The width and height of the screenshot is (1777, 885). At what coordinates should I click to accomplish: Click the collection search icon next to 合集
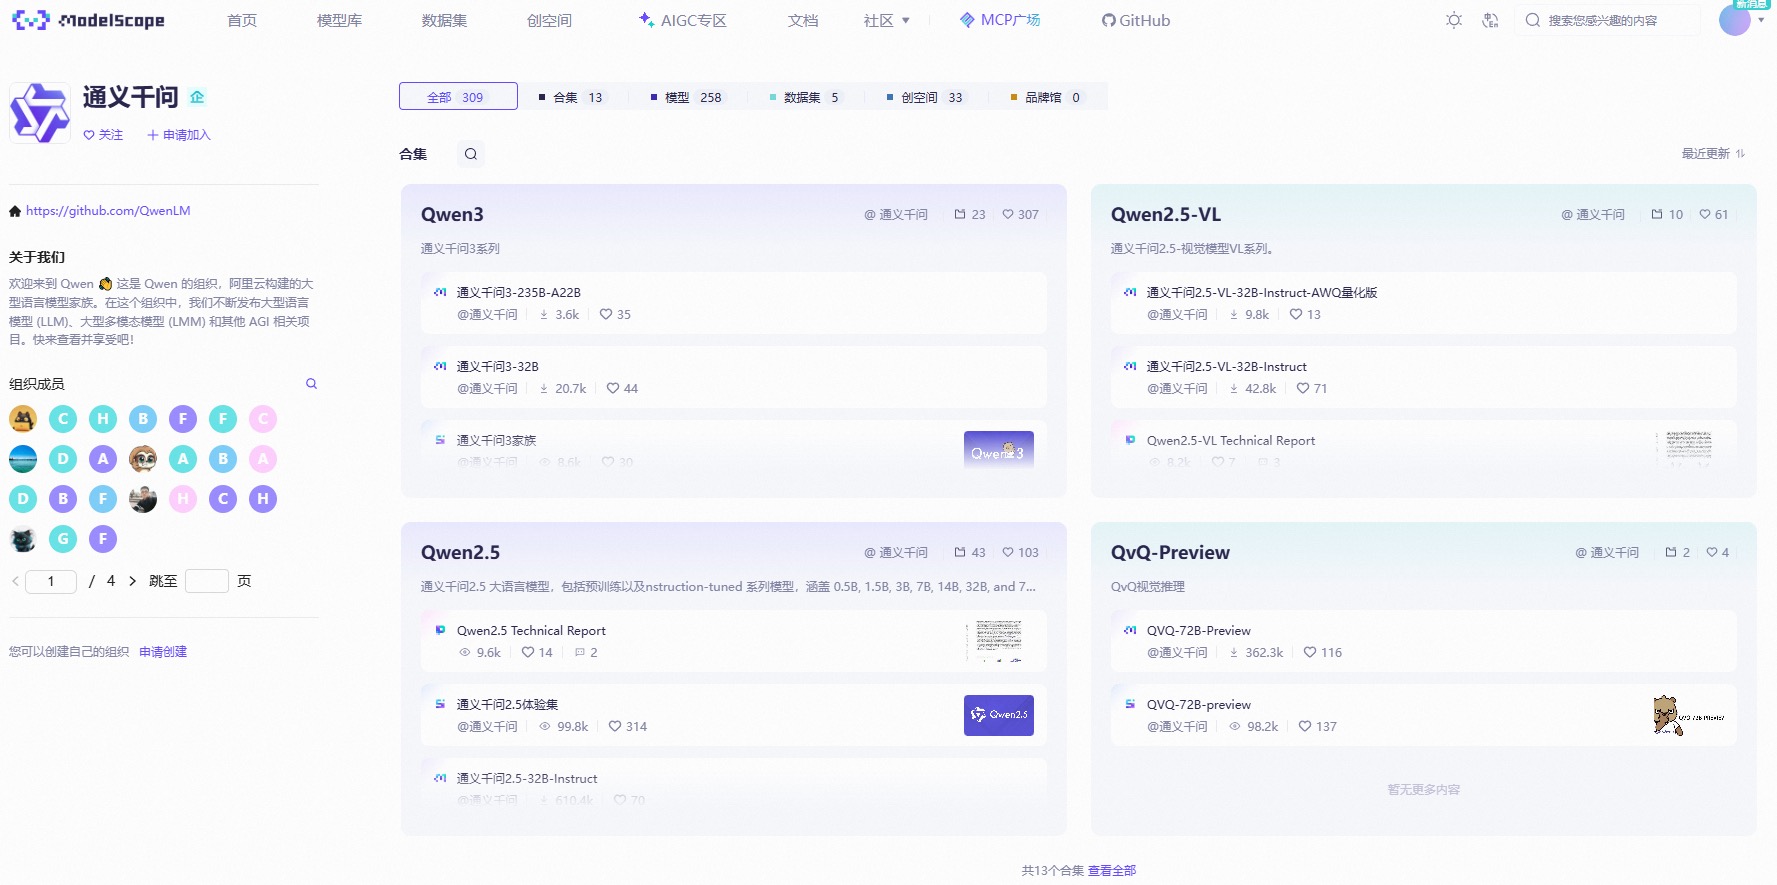click(470, 154)
